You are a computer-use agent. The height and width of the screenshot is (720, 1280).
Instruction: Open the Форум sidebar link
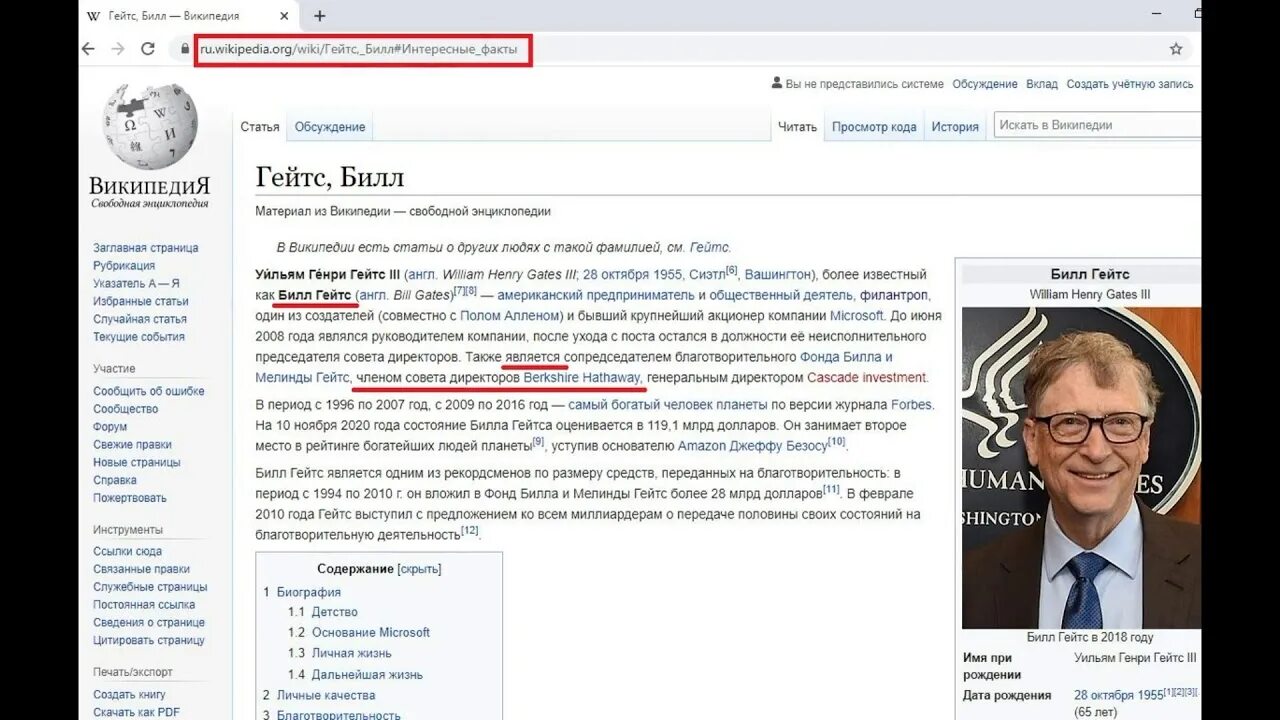pyautogui.click(x=110, y=427)
